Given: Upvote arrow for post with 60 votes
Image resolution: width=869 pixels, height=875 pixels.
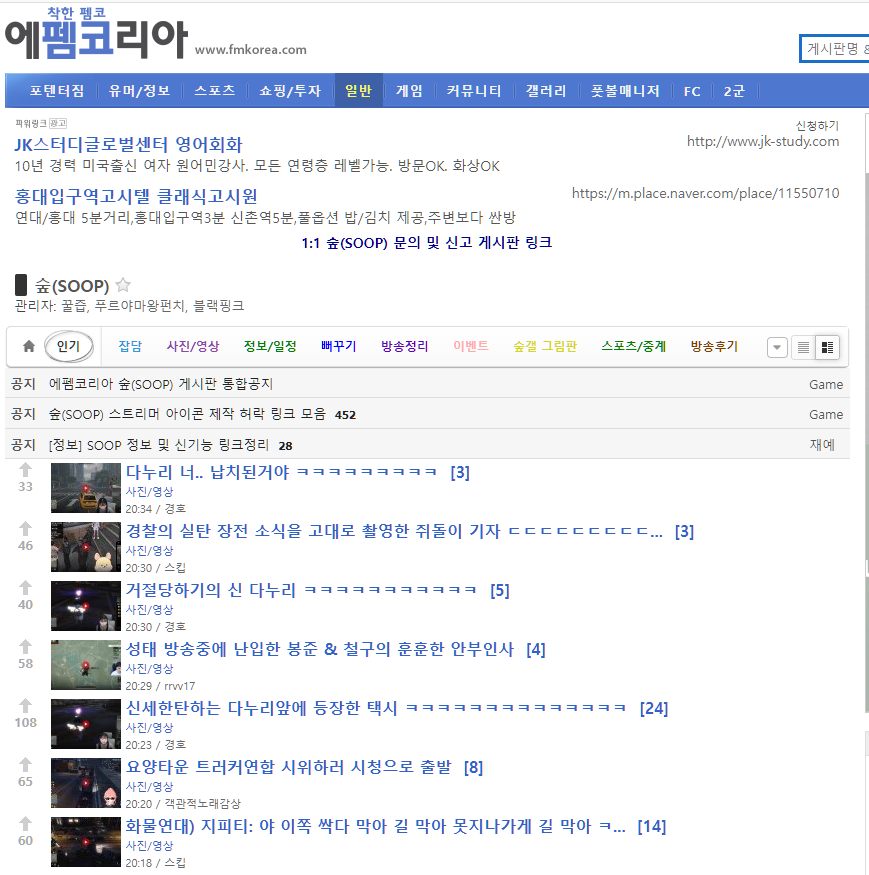Looking at the screenshot, I should click(25, 824).
